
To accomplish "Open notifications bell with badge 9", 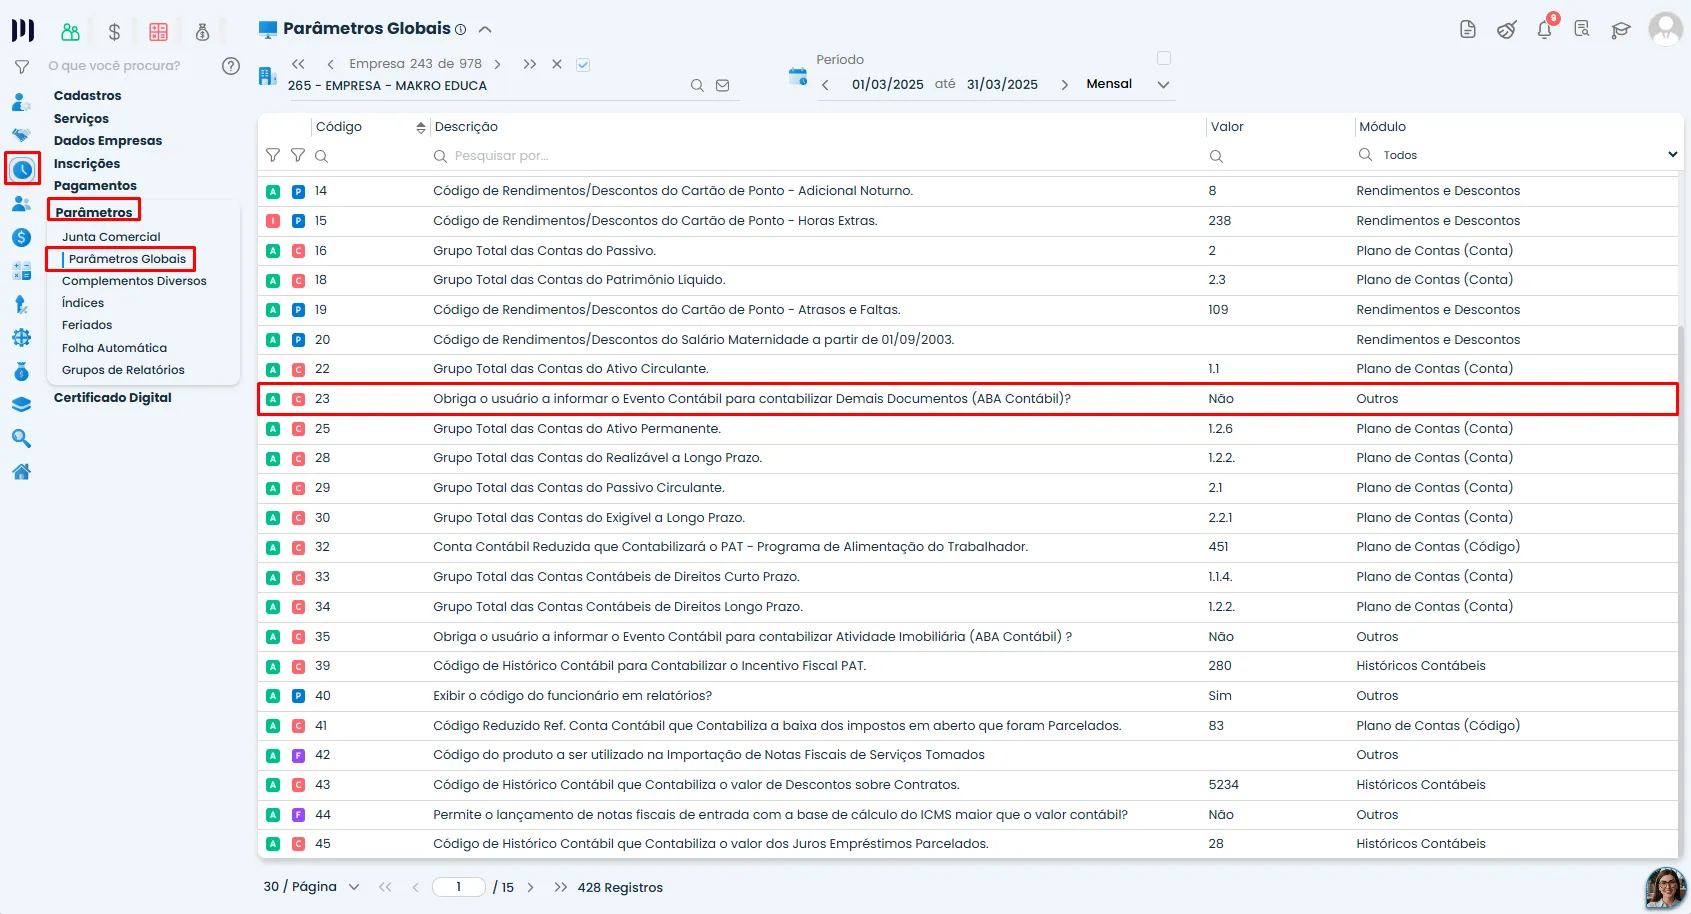I will (1545, 28).
